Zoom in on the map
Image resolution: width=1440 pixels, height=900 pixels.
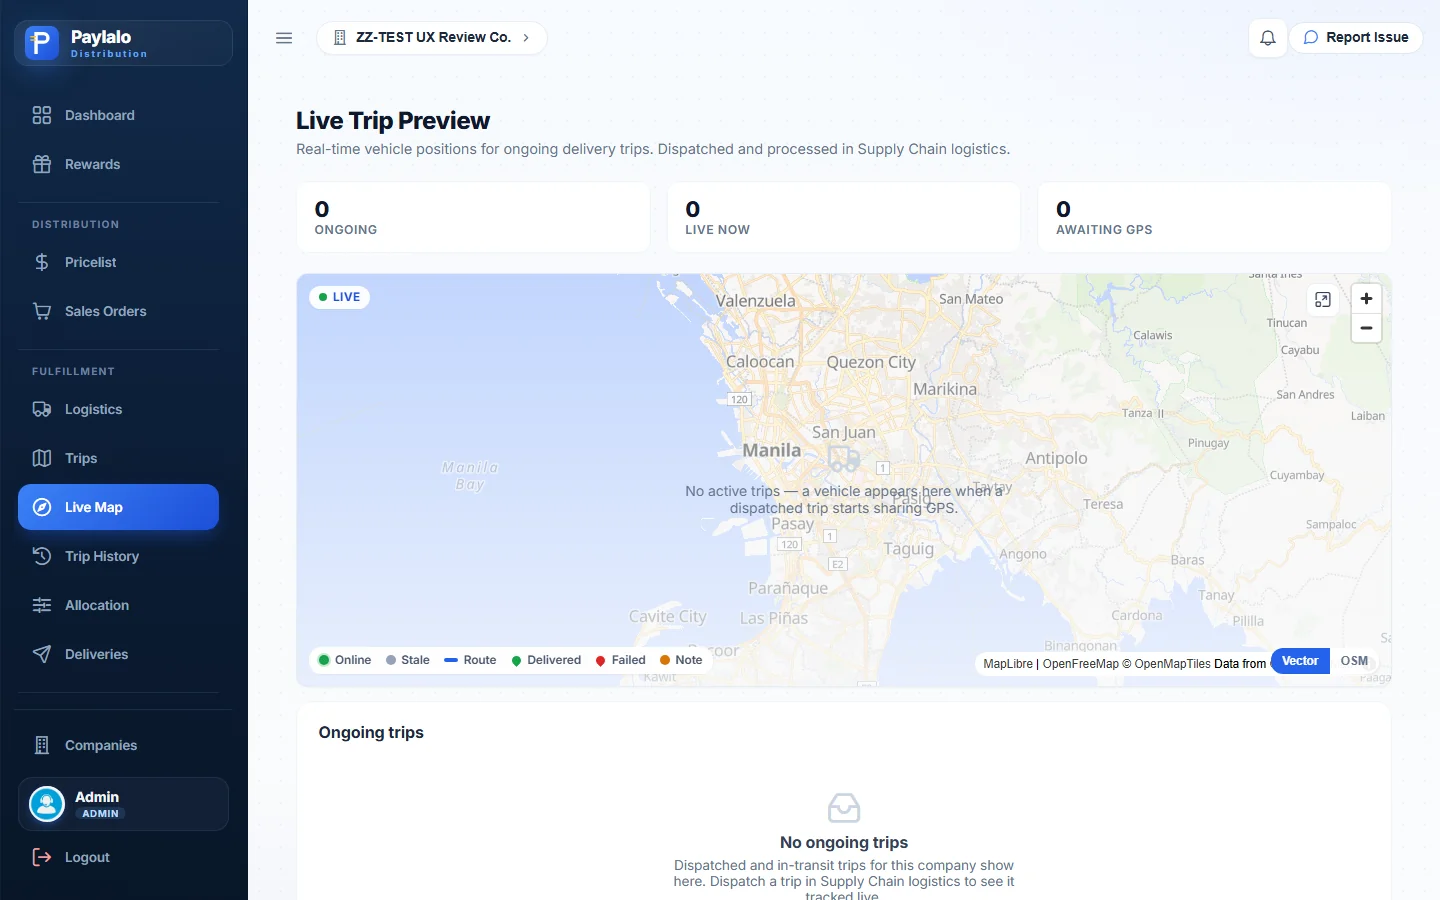tap(1366, 299)
